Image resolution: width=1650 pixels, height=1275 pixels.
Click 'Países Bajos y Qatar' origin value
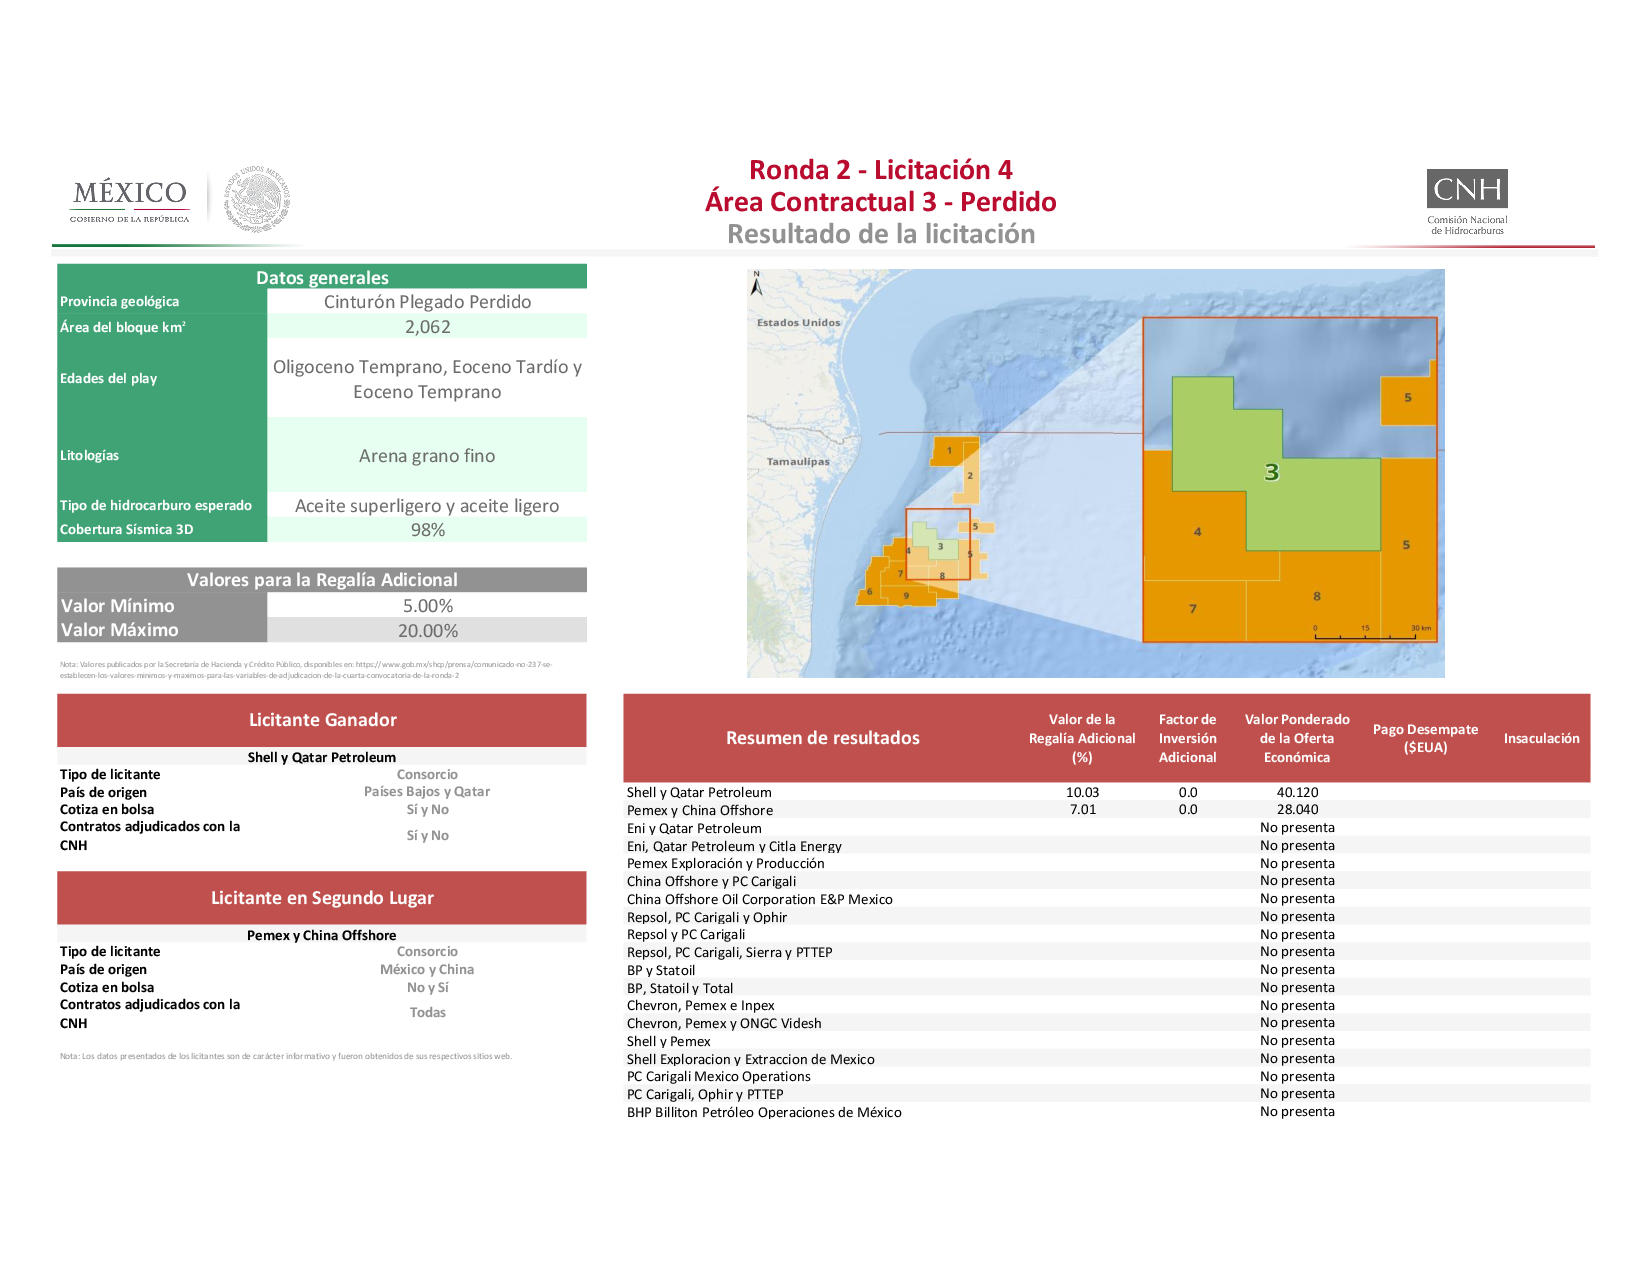[427, 792]
